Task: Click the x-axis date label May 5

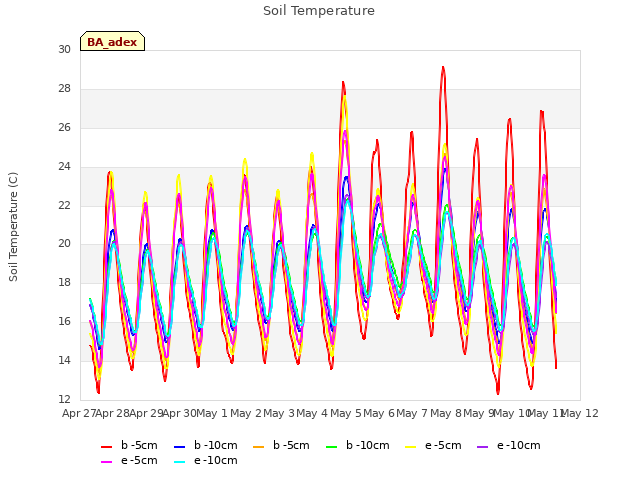Action: click(346, 414)
